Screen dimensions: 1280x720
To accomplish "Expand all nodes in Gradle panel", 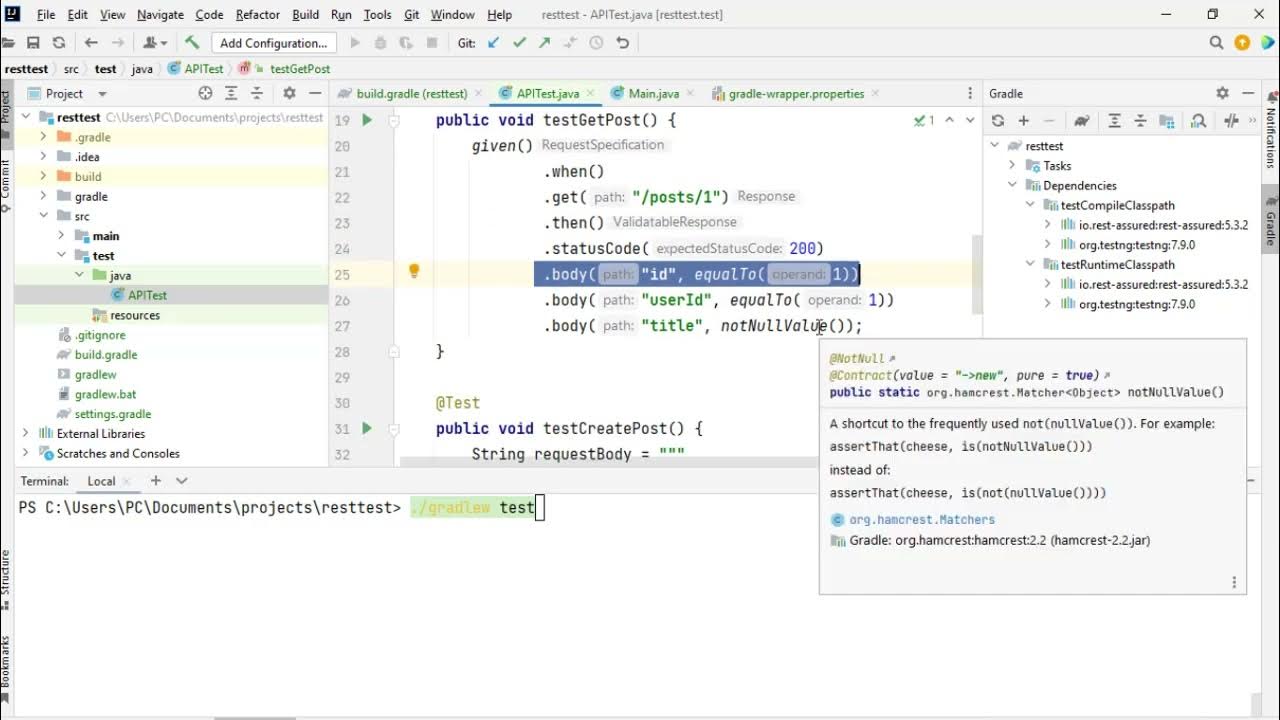I will point(1114,121).
